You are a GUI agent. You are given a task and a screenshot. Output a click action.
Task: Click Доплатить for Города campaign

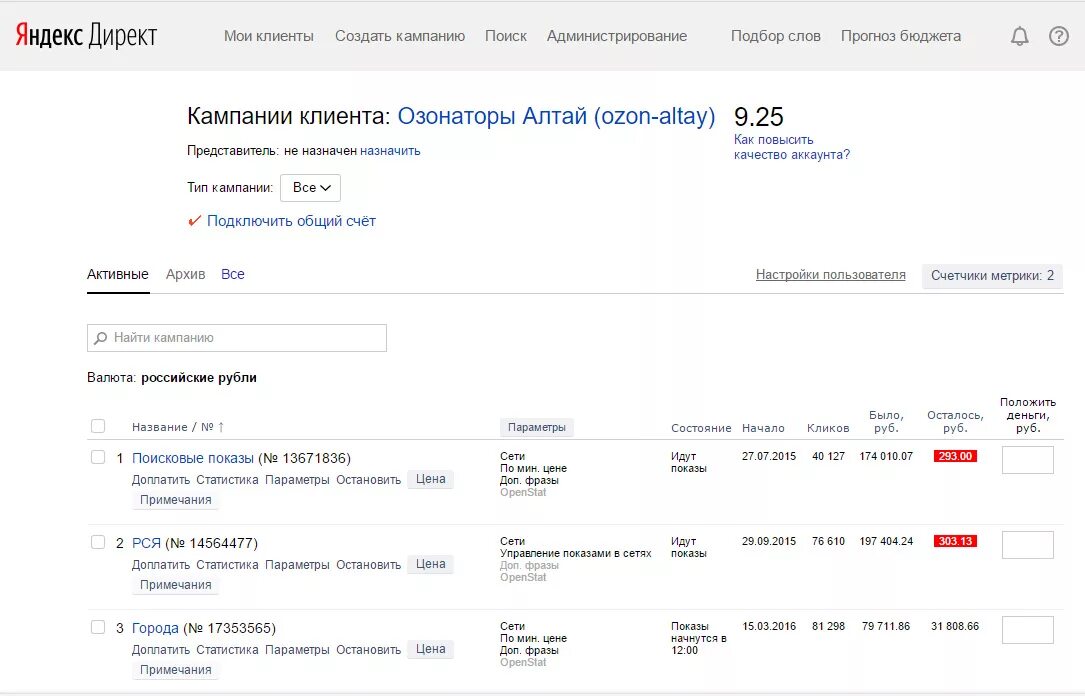click(161, 650)
